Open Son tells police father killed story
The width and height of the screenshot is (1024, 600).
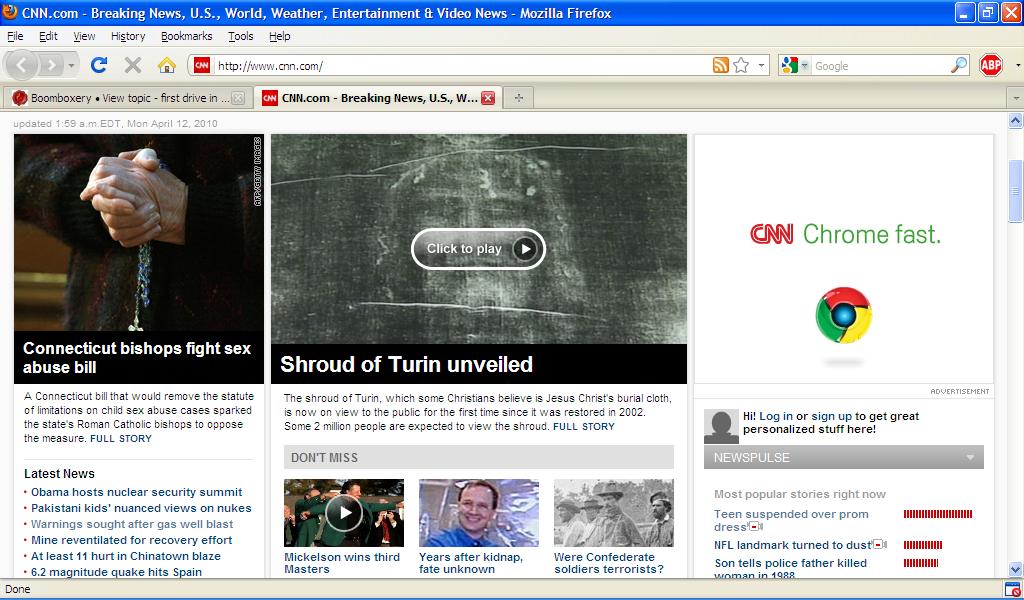790,569
